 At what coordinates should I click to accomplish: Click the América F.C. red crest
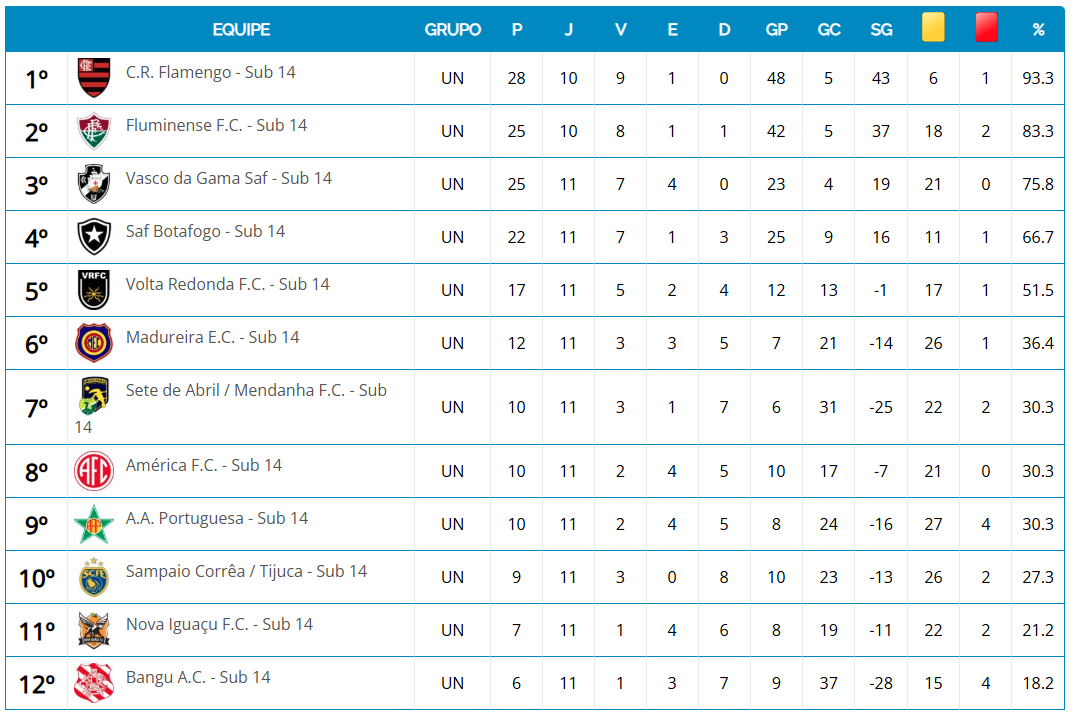pyautogui.click(x=94, y=470)
